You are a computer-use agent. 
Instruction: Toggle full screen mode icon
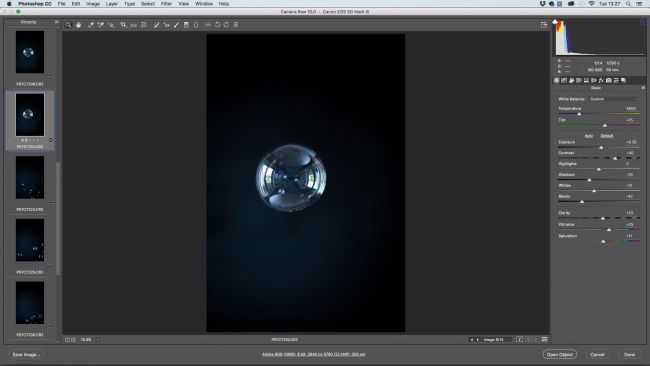point(544,25)
